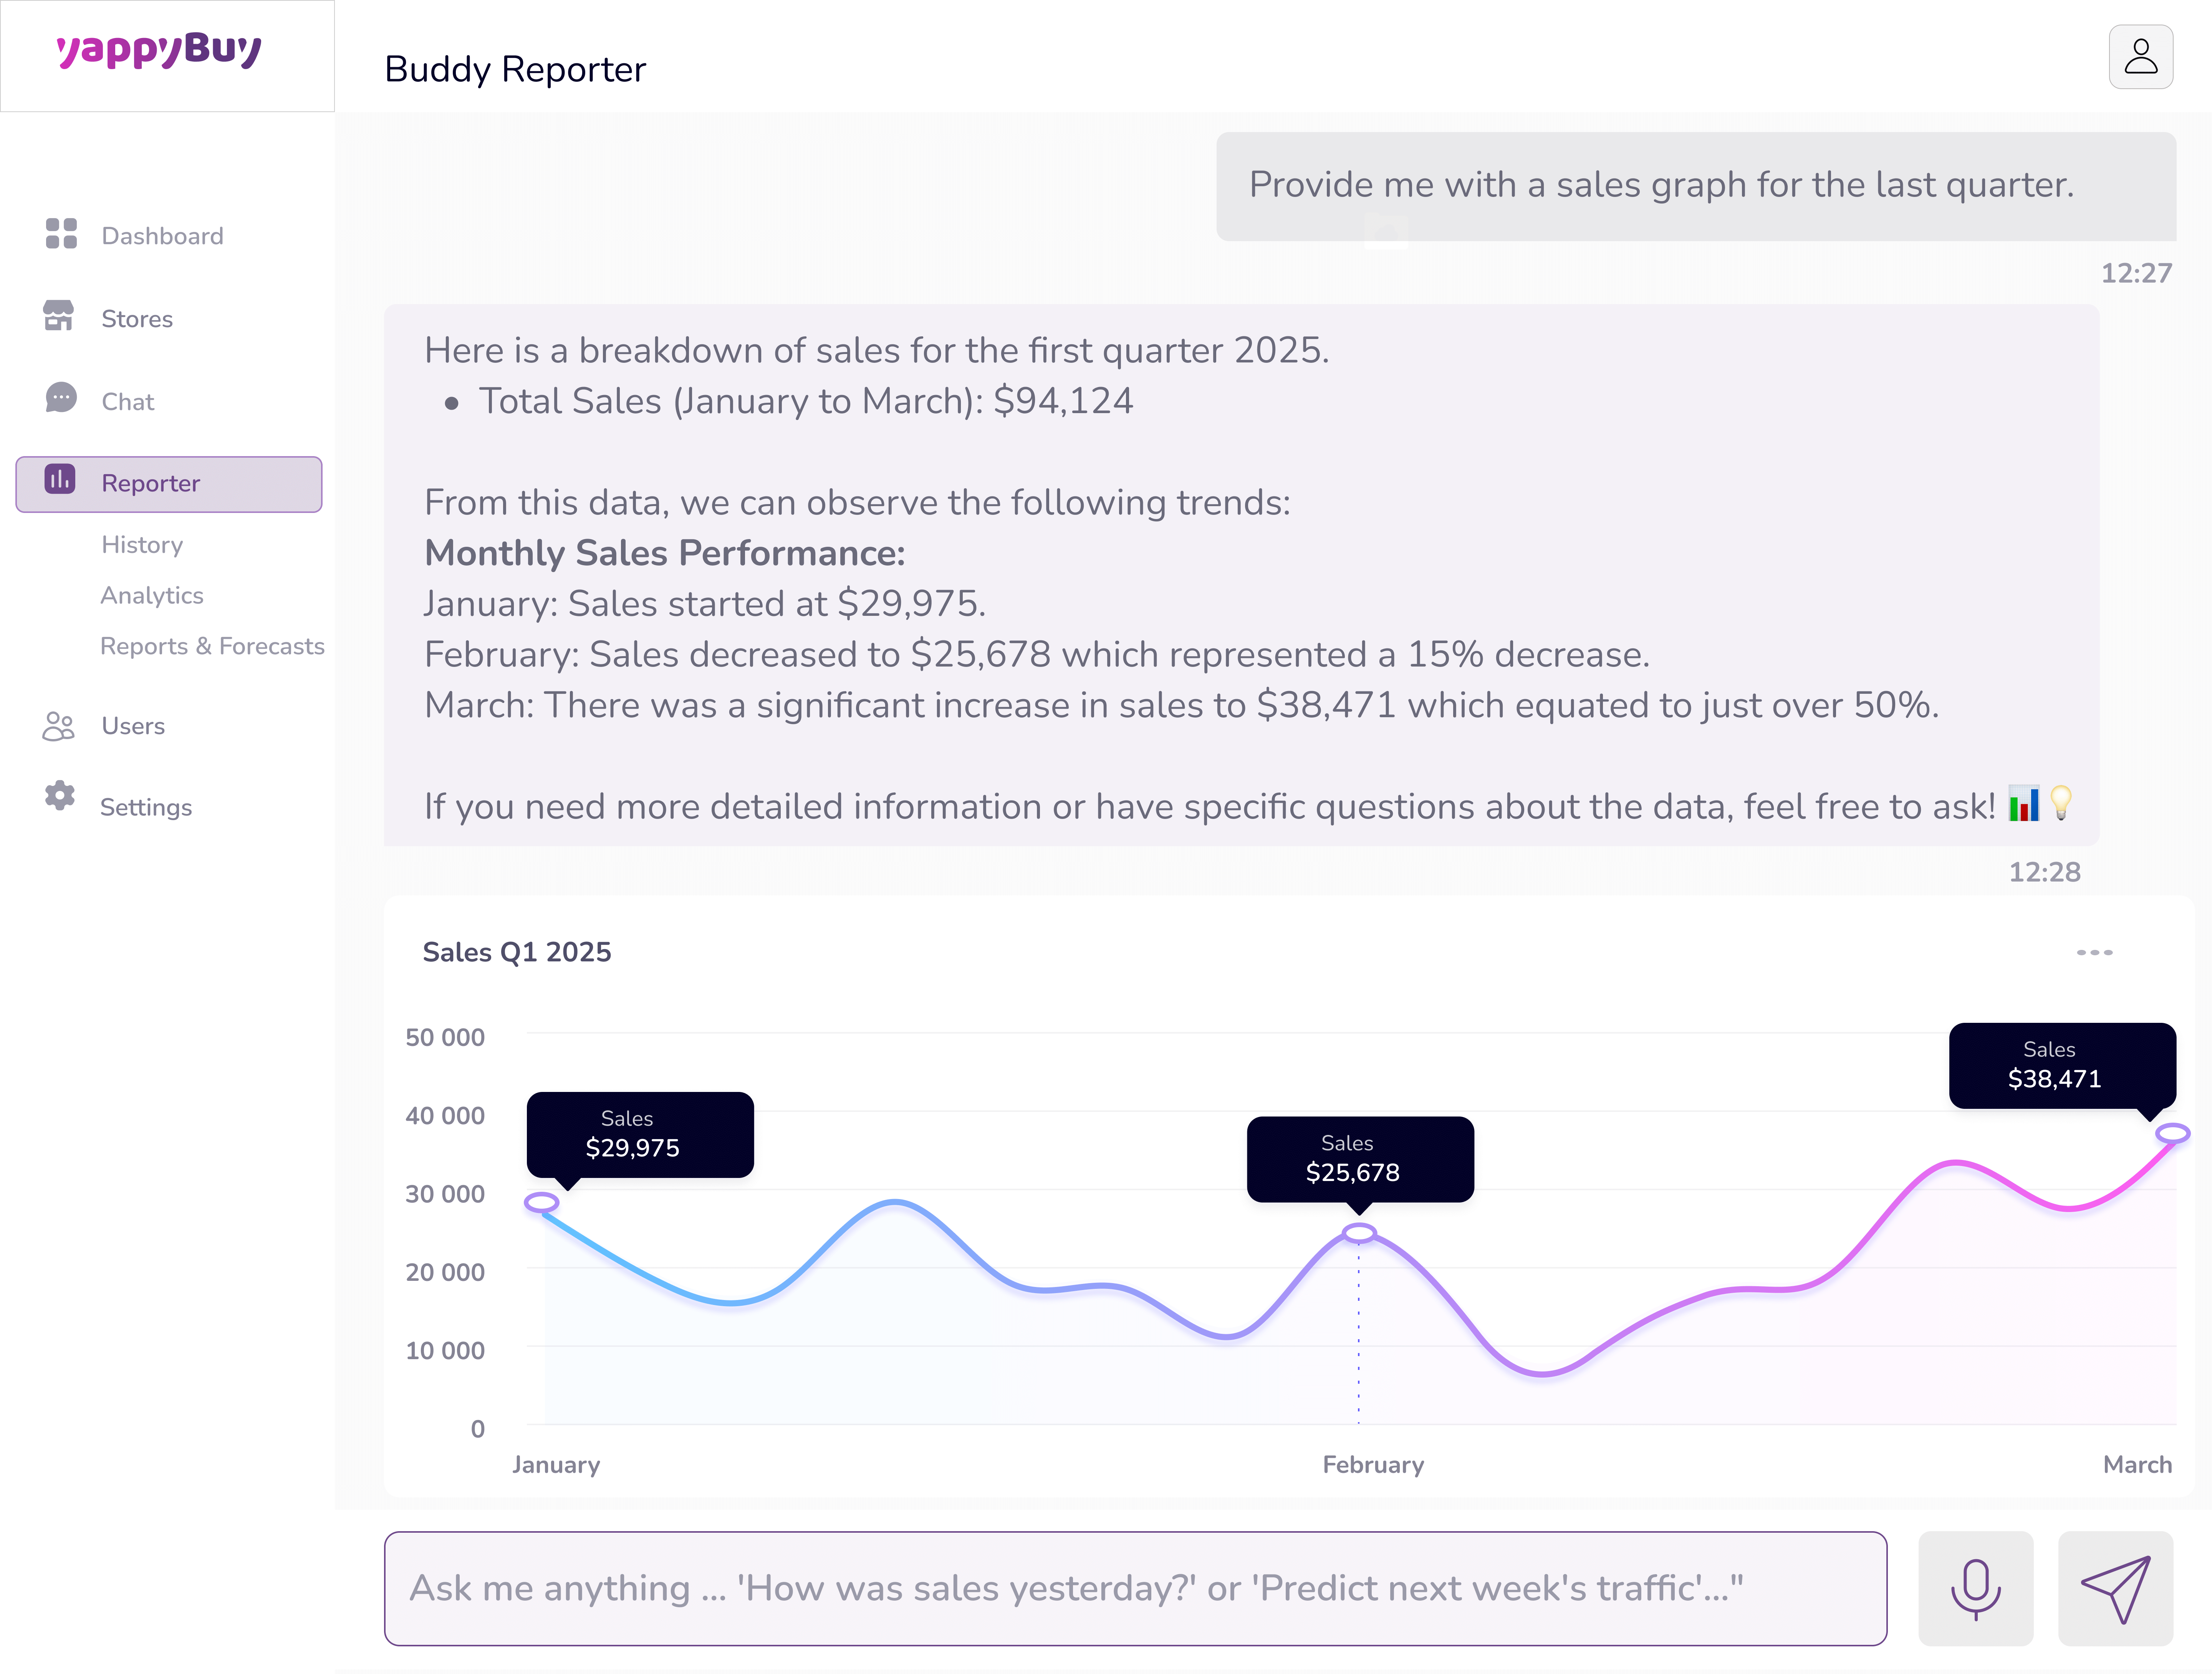Go to Analytics submenu item
Image resolution: width=2212 pixels, height=1674 pixels.
(x=152, y=596)
